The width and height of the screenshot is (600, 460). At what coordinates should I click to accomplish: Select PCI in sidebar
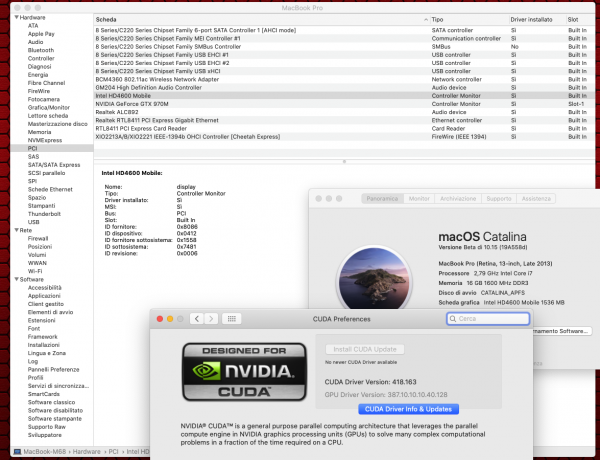(x=52, y=148)
